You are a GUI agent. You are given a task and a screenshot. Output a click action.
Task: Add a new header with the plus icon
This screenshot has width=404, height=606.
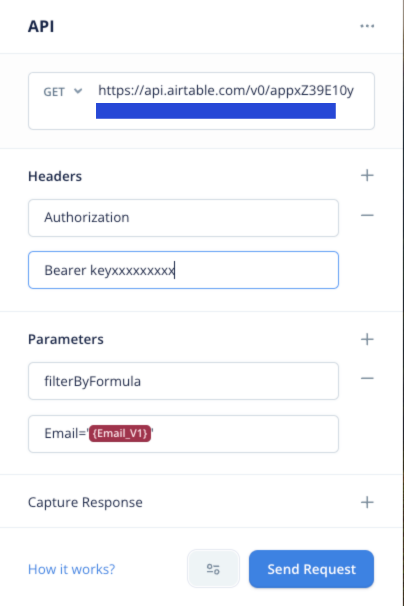367,175
